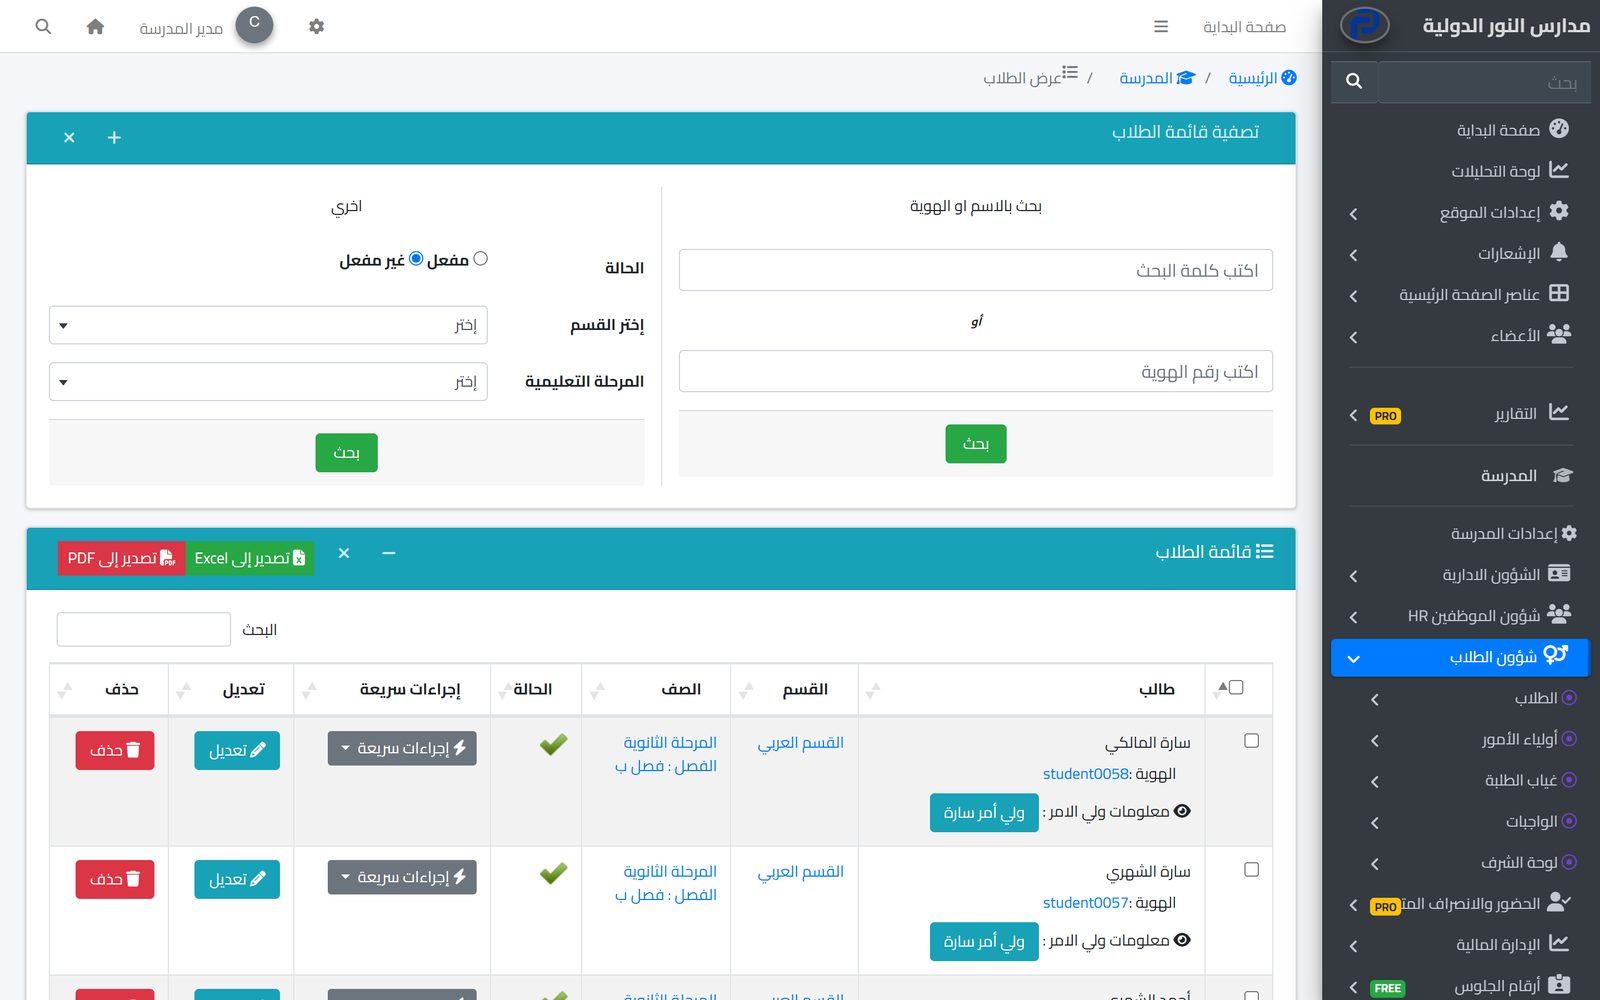Image resolution: width=1600 pixels, height=1000 pixels.
Task: Click the school logo icon in sidebar header
Action: pyautogui.click(x=1364, y=25)
